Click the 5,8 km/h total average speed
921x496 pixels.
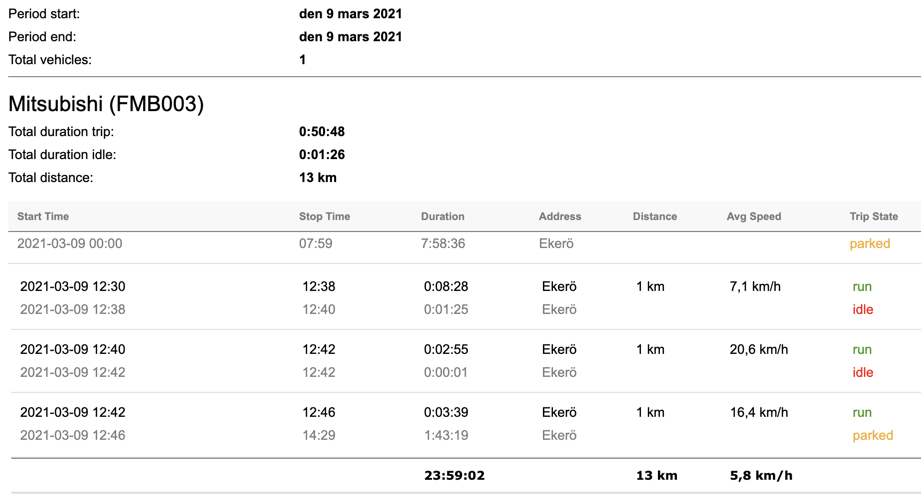point(761,475)
